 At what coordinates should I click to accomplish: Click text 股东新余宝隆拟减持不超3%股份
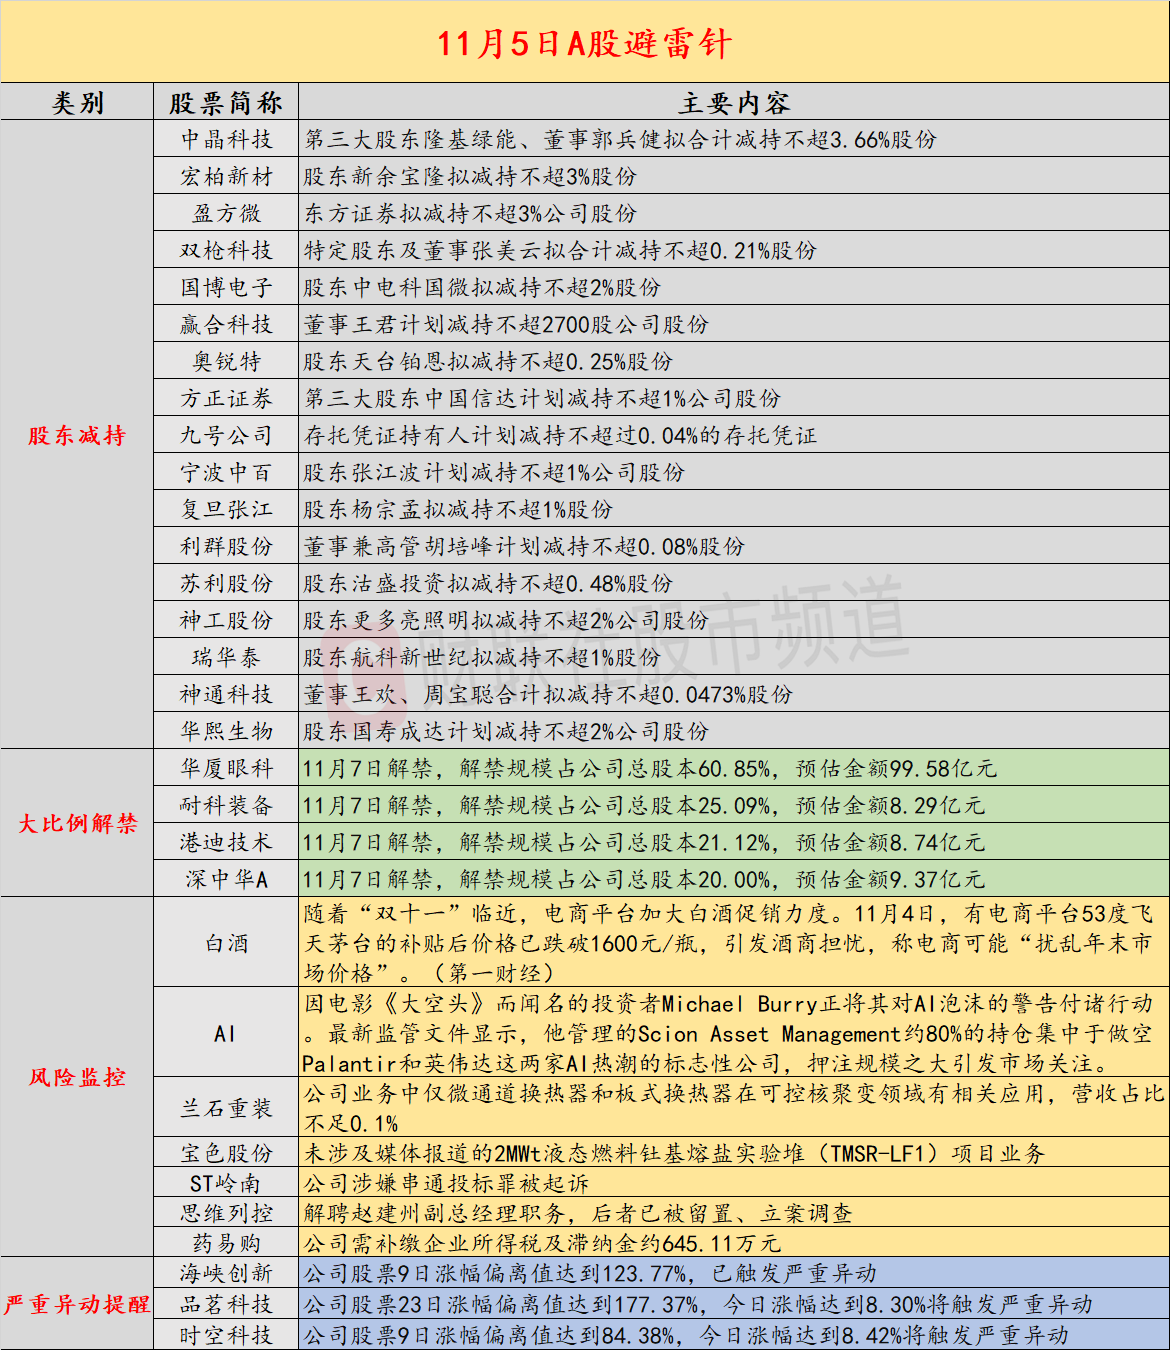point(470,176)
